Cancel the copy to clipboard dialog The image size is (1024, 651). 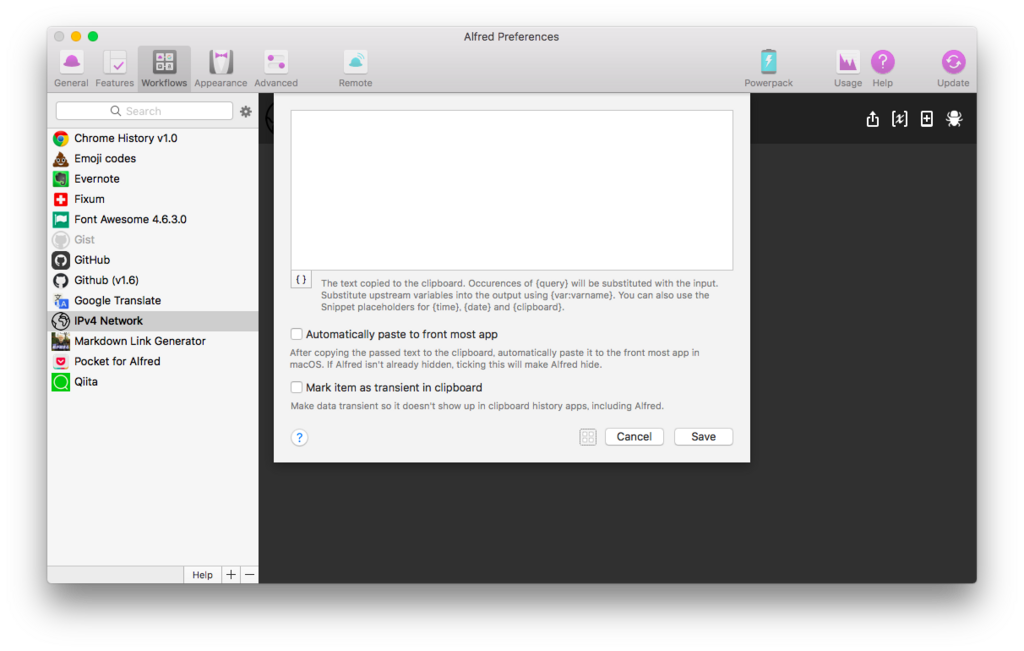coord(634,437)
